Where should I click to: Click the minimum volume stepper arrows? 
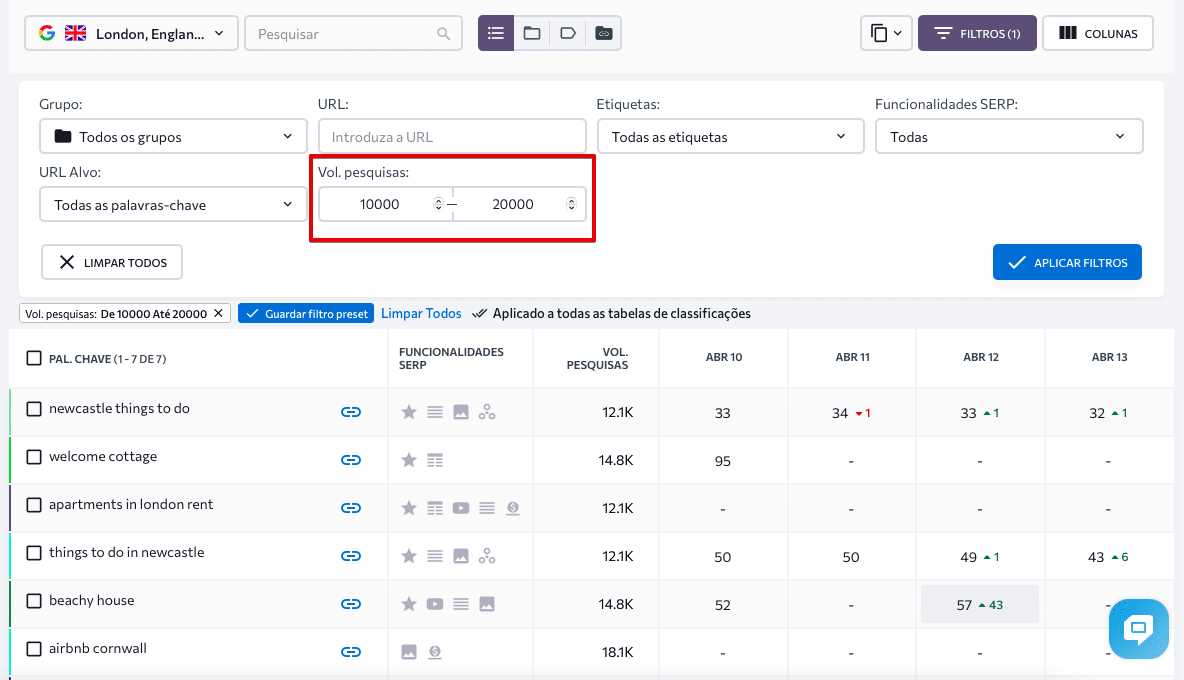point(438,205)
